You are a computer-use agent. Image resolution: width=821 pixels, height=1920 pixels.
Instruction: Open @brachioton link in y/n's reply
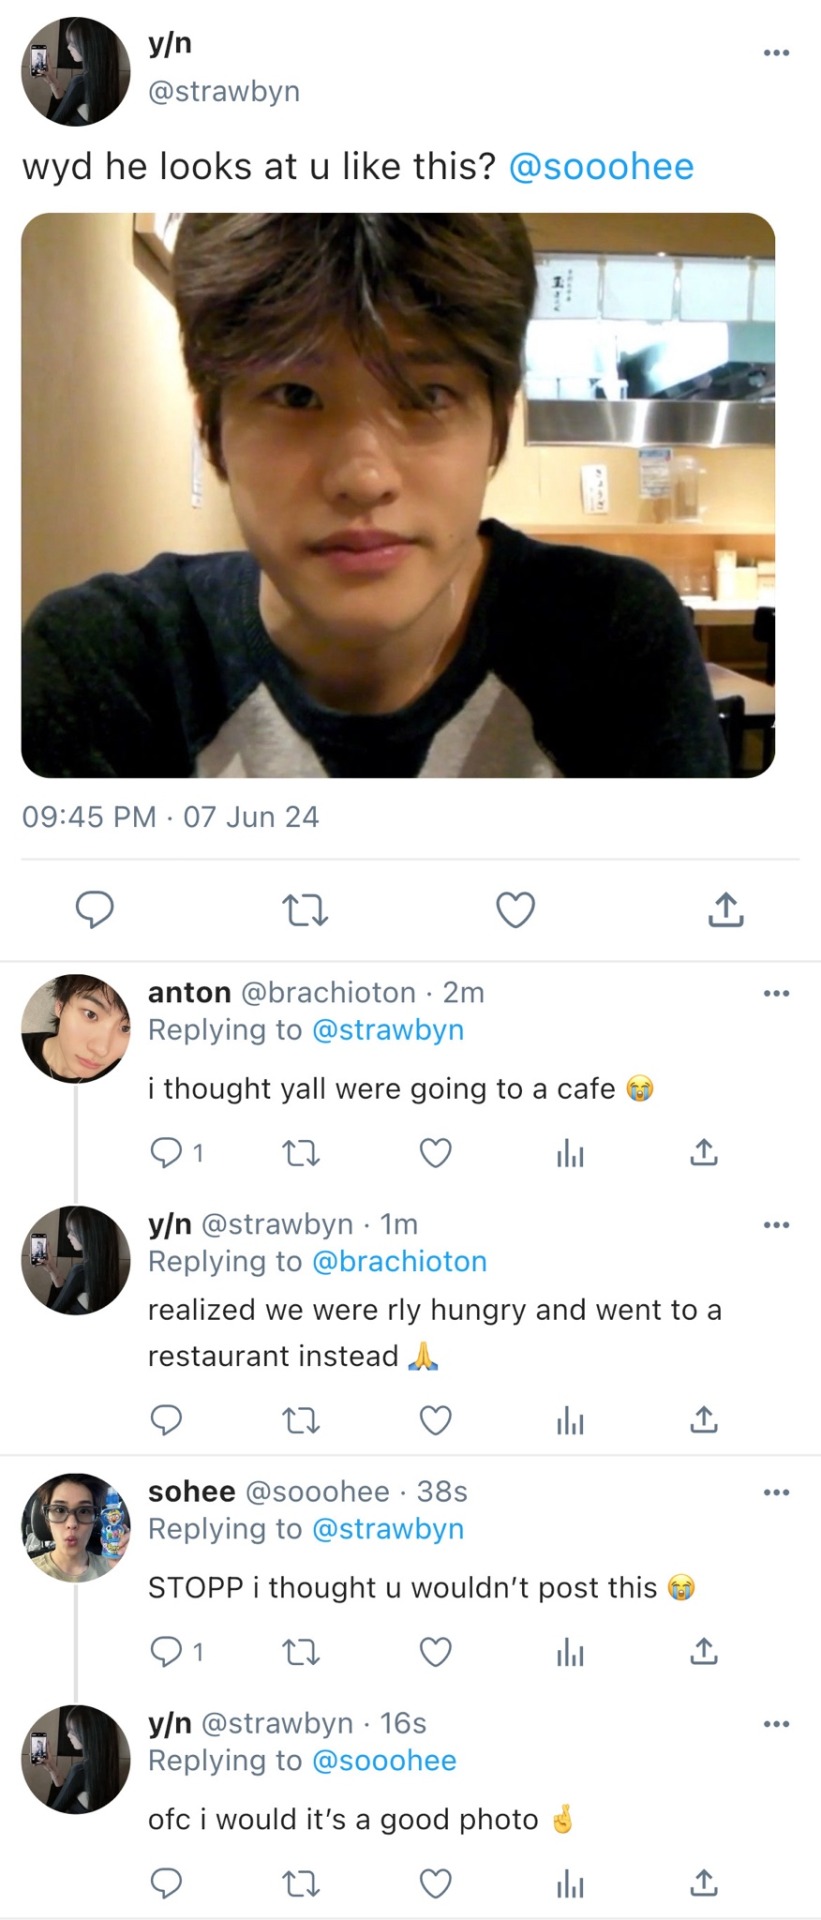(399, 1262)
